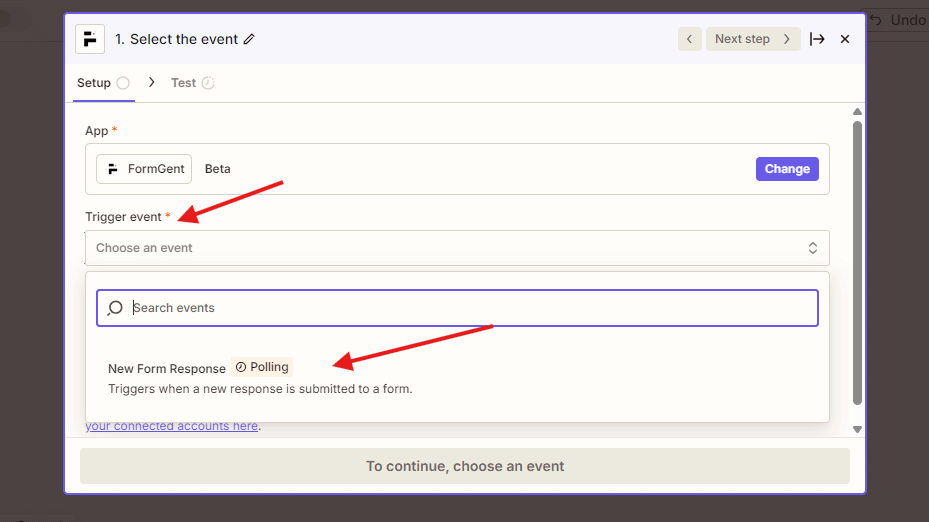The image size is (929, 522).
Task: Click the 1. Select the event title
Action: point(176,39)
